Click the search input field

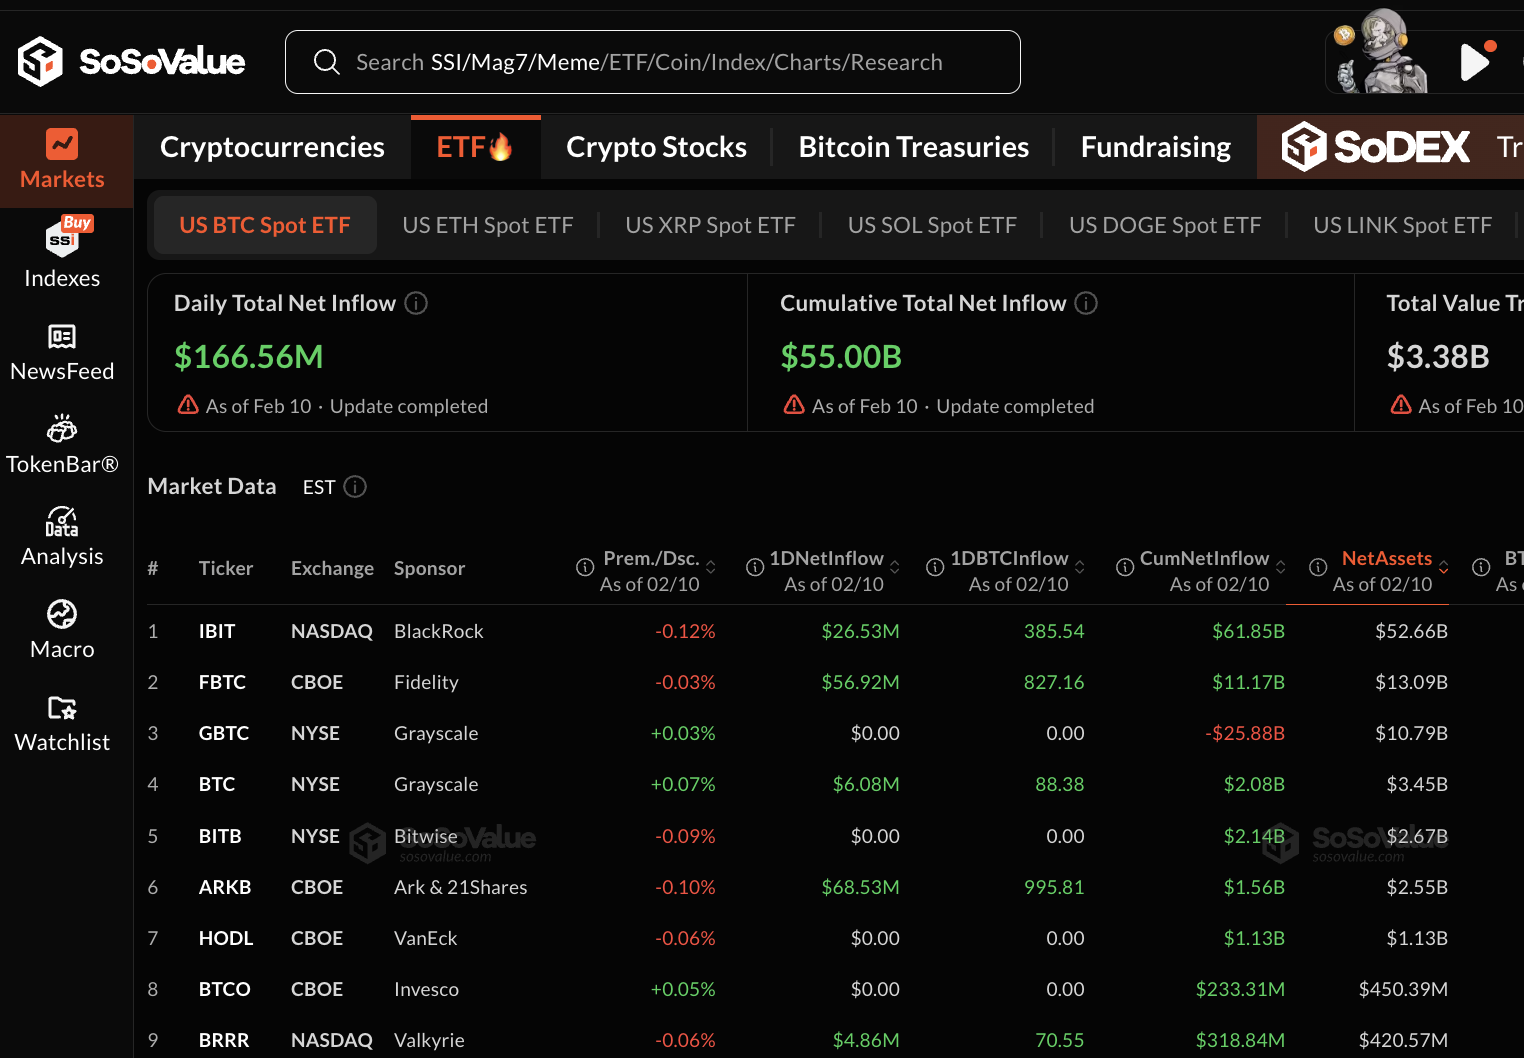tap(652, 61)
